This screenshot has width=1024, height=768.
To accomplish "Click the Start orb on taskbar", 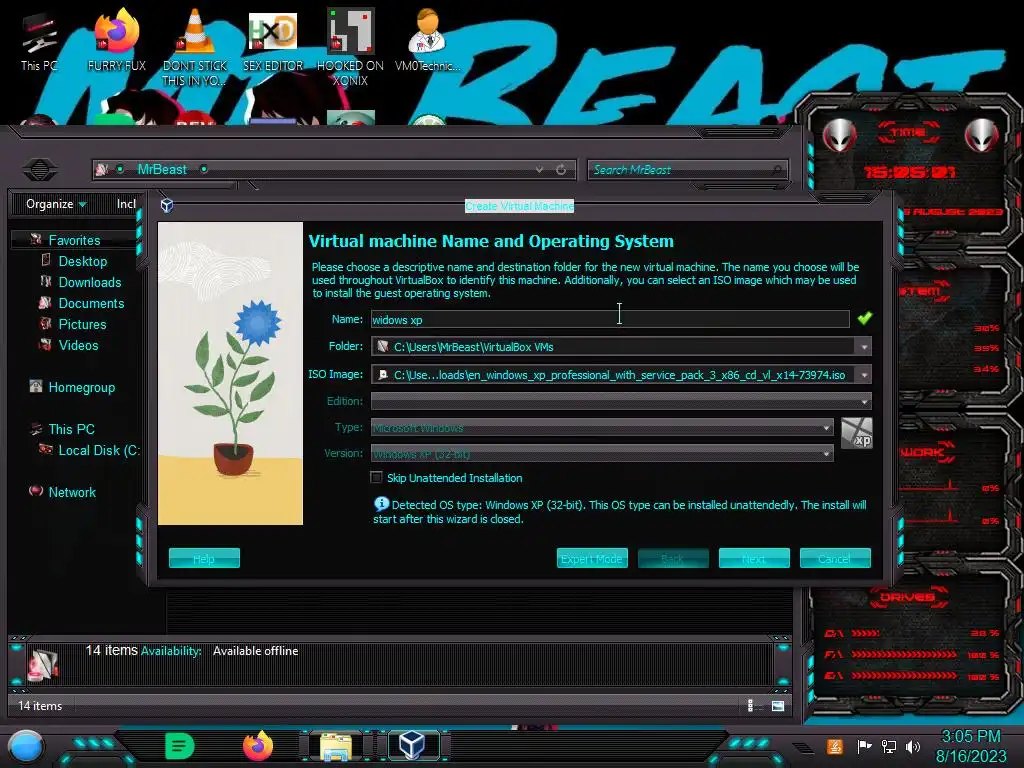I will click(x=25, y=747).
